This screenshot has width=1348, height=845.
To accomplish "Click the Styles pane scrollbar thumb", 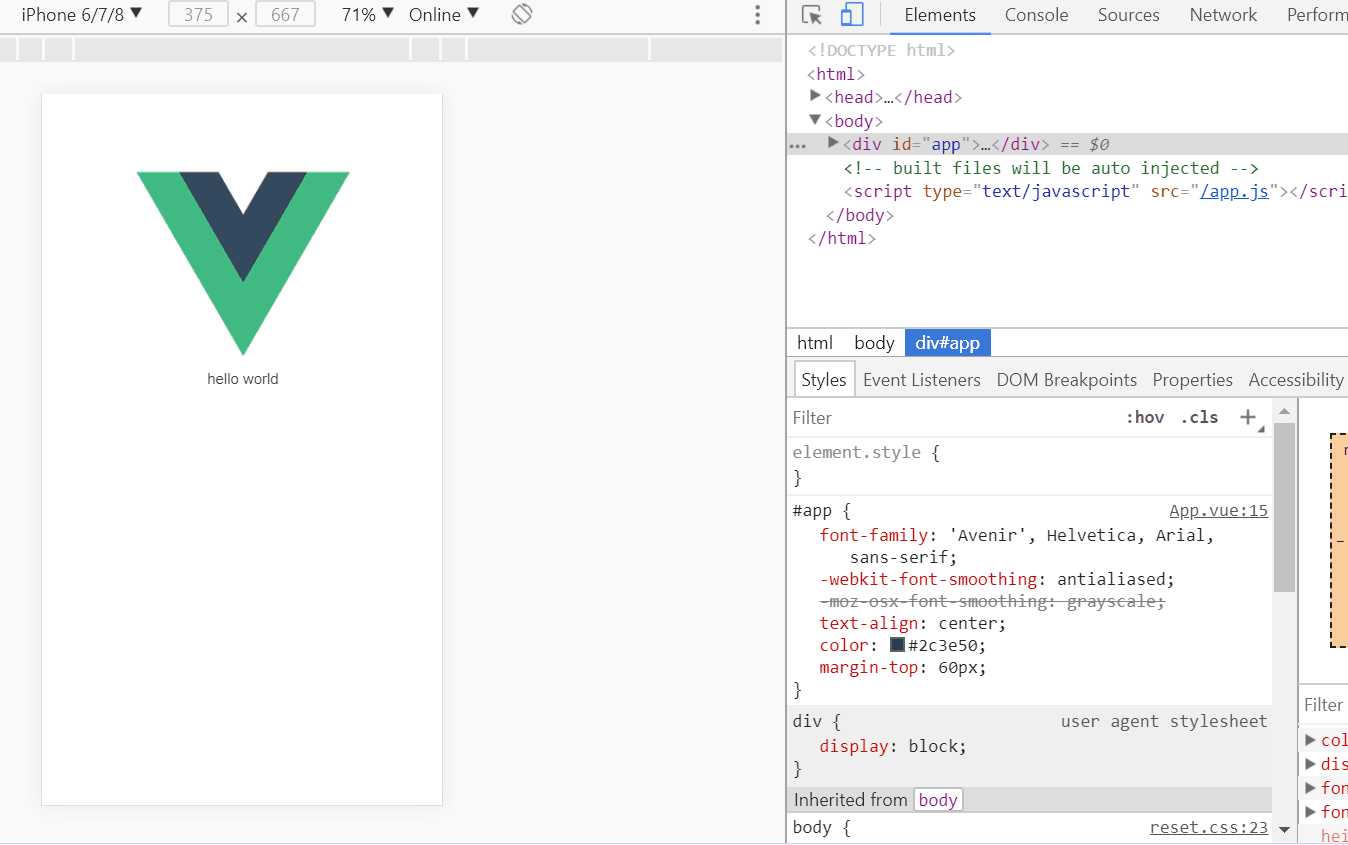I will pyautogui.click(x=1284, y=506).
